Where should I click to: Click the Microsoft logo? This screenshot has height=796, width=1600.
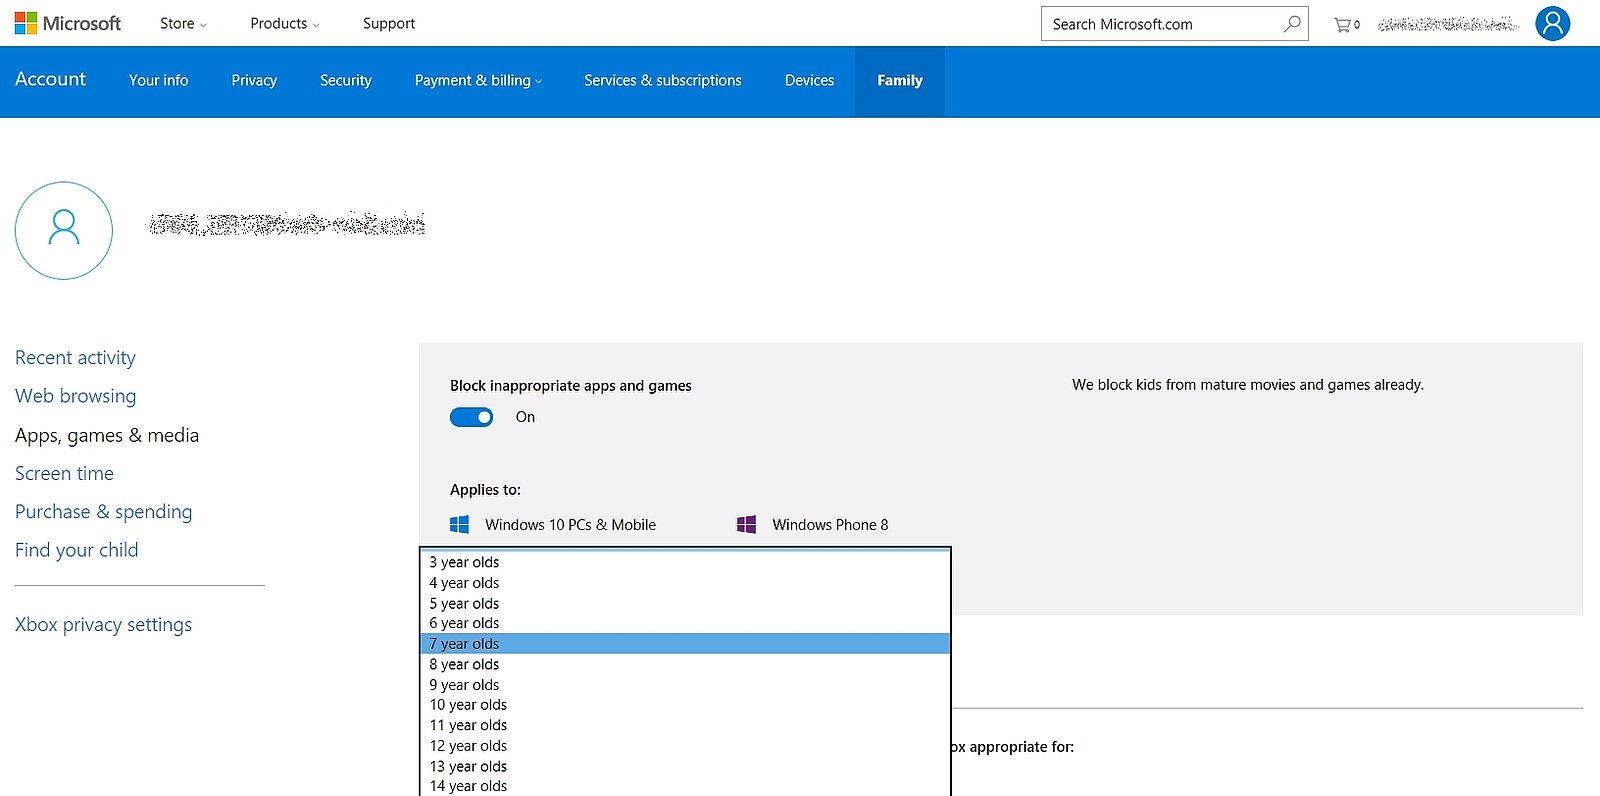[x=67, y=23]
